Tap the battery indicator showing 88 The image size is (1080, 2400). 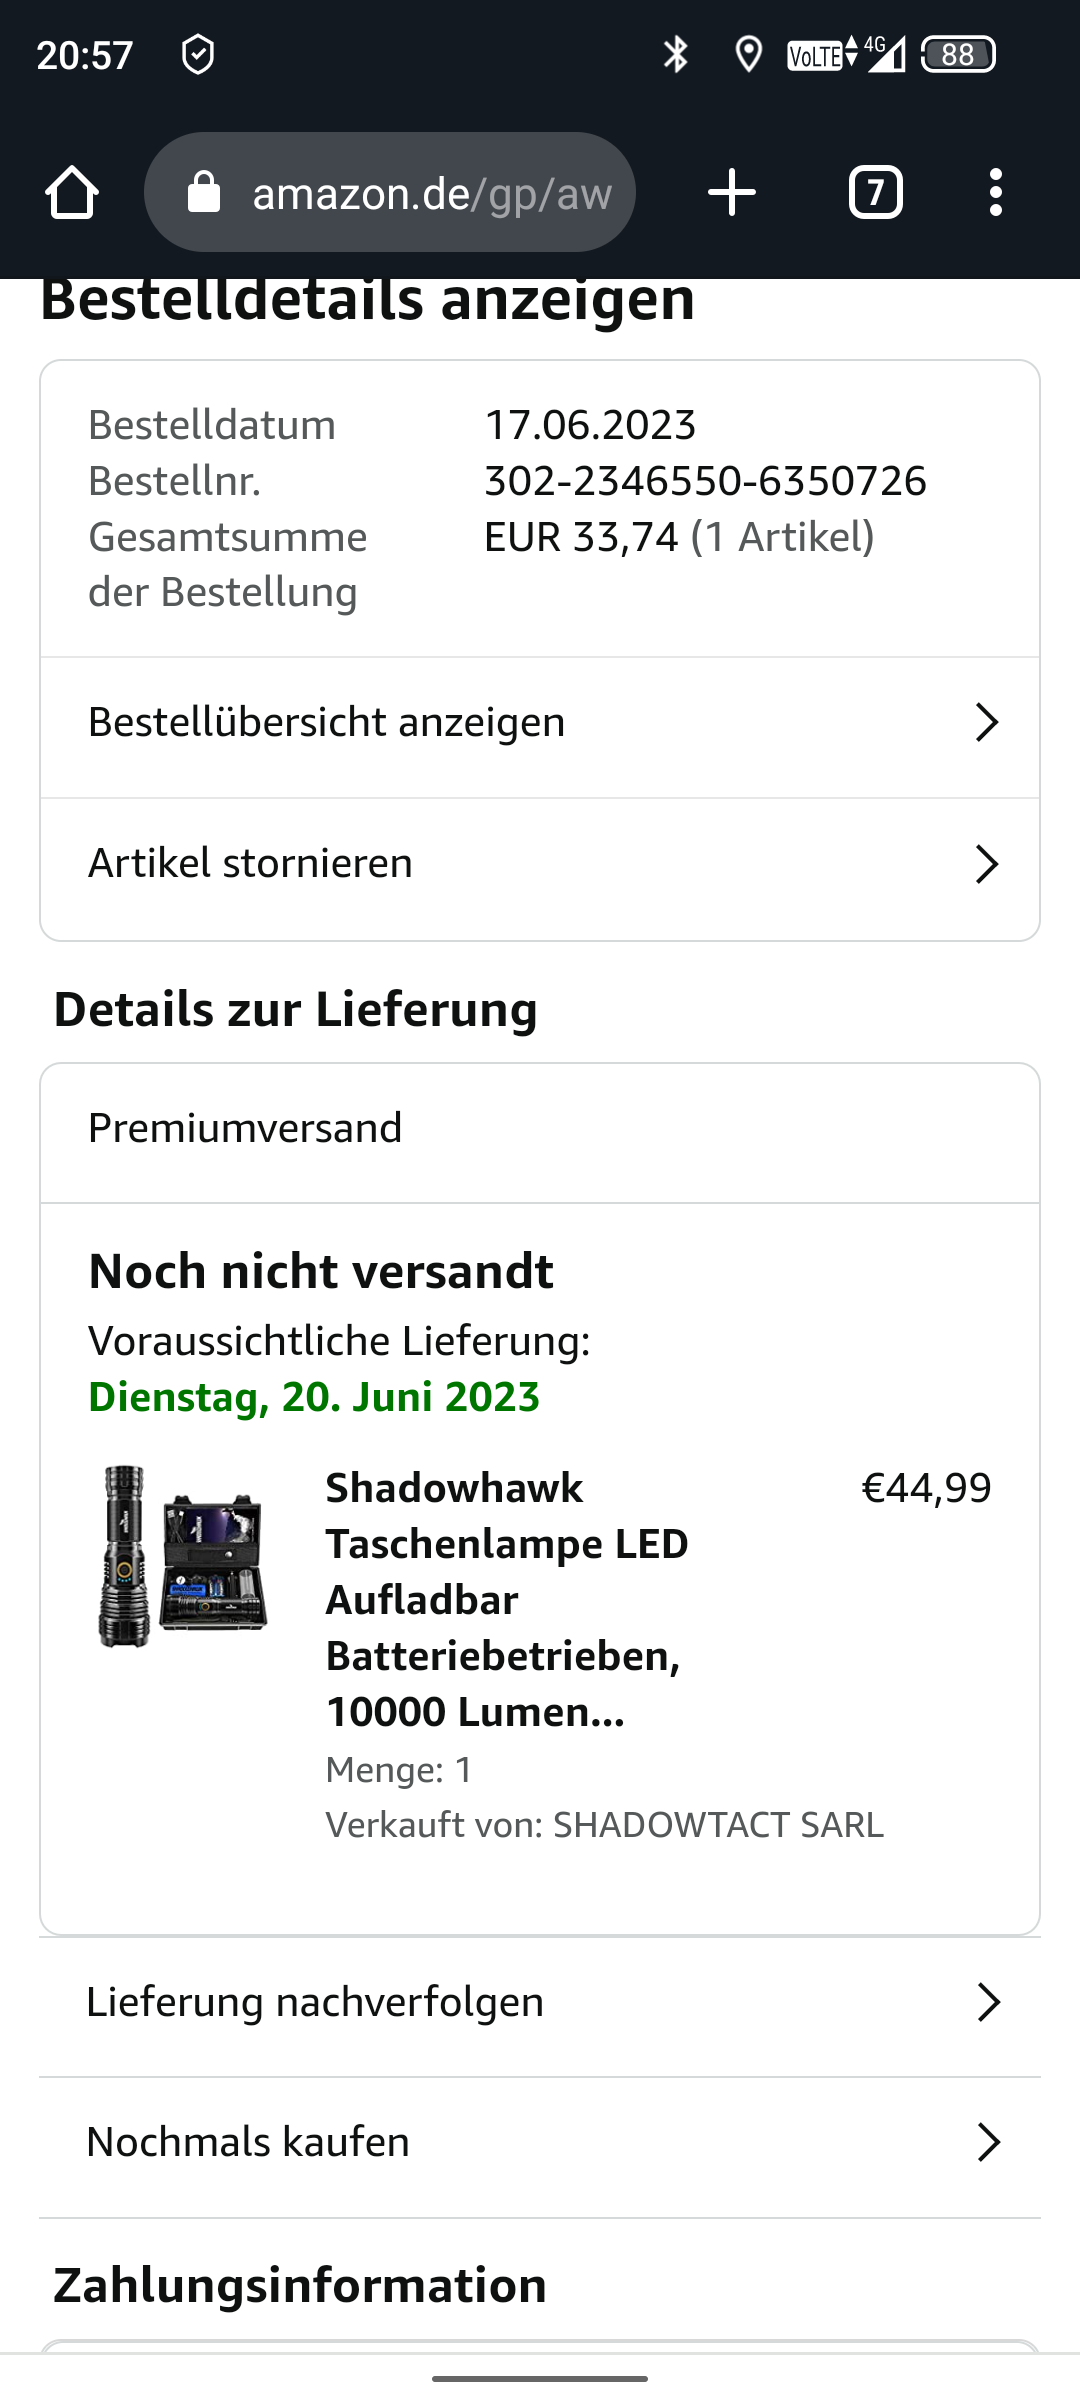[958, 54]
